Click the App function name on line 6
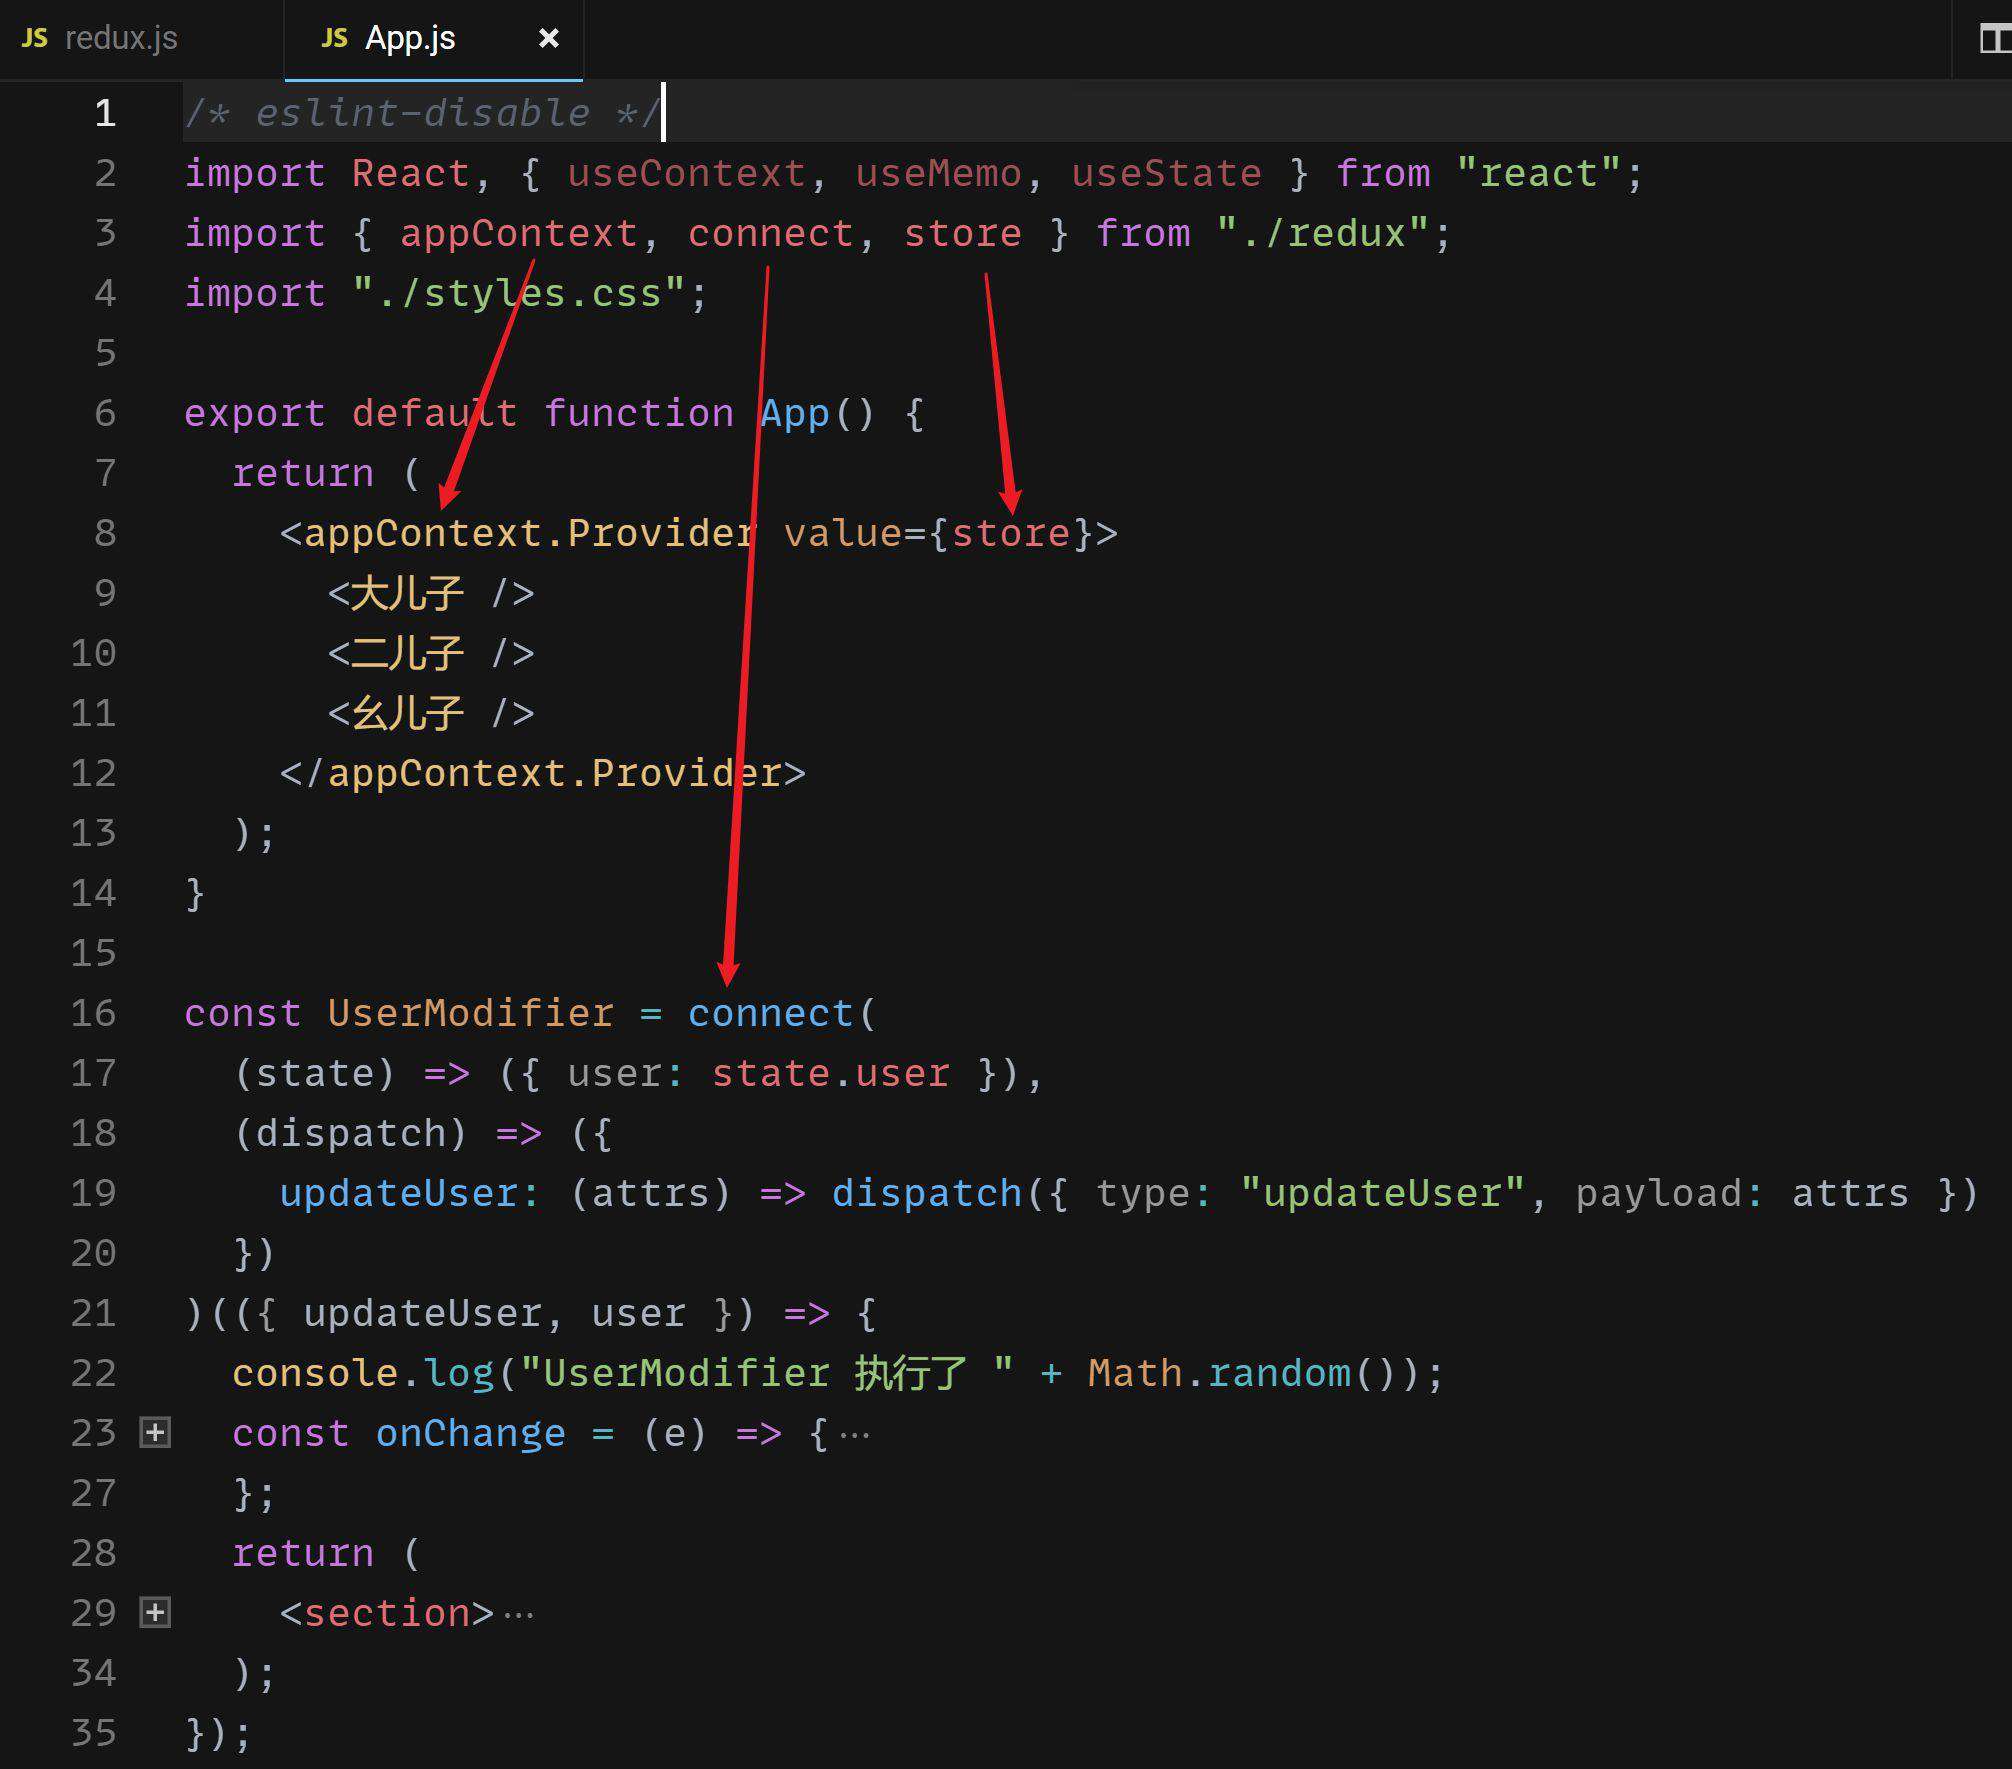 pos(795,413)
